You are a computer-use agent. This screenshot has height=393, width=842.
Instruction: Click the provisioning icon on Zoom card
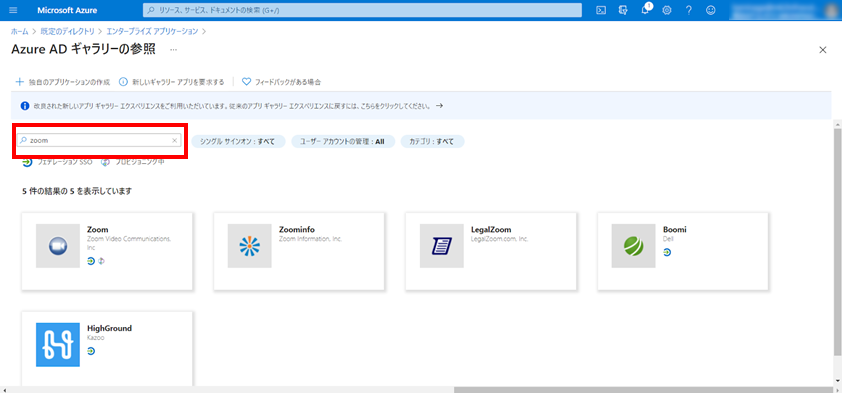(100, 260)
